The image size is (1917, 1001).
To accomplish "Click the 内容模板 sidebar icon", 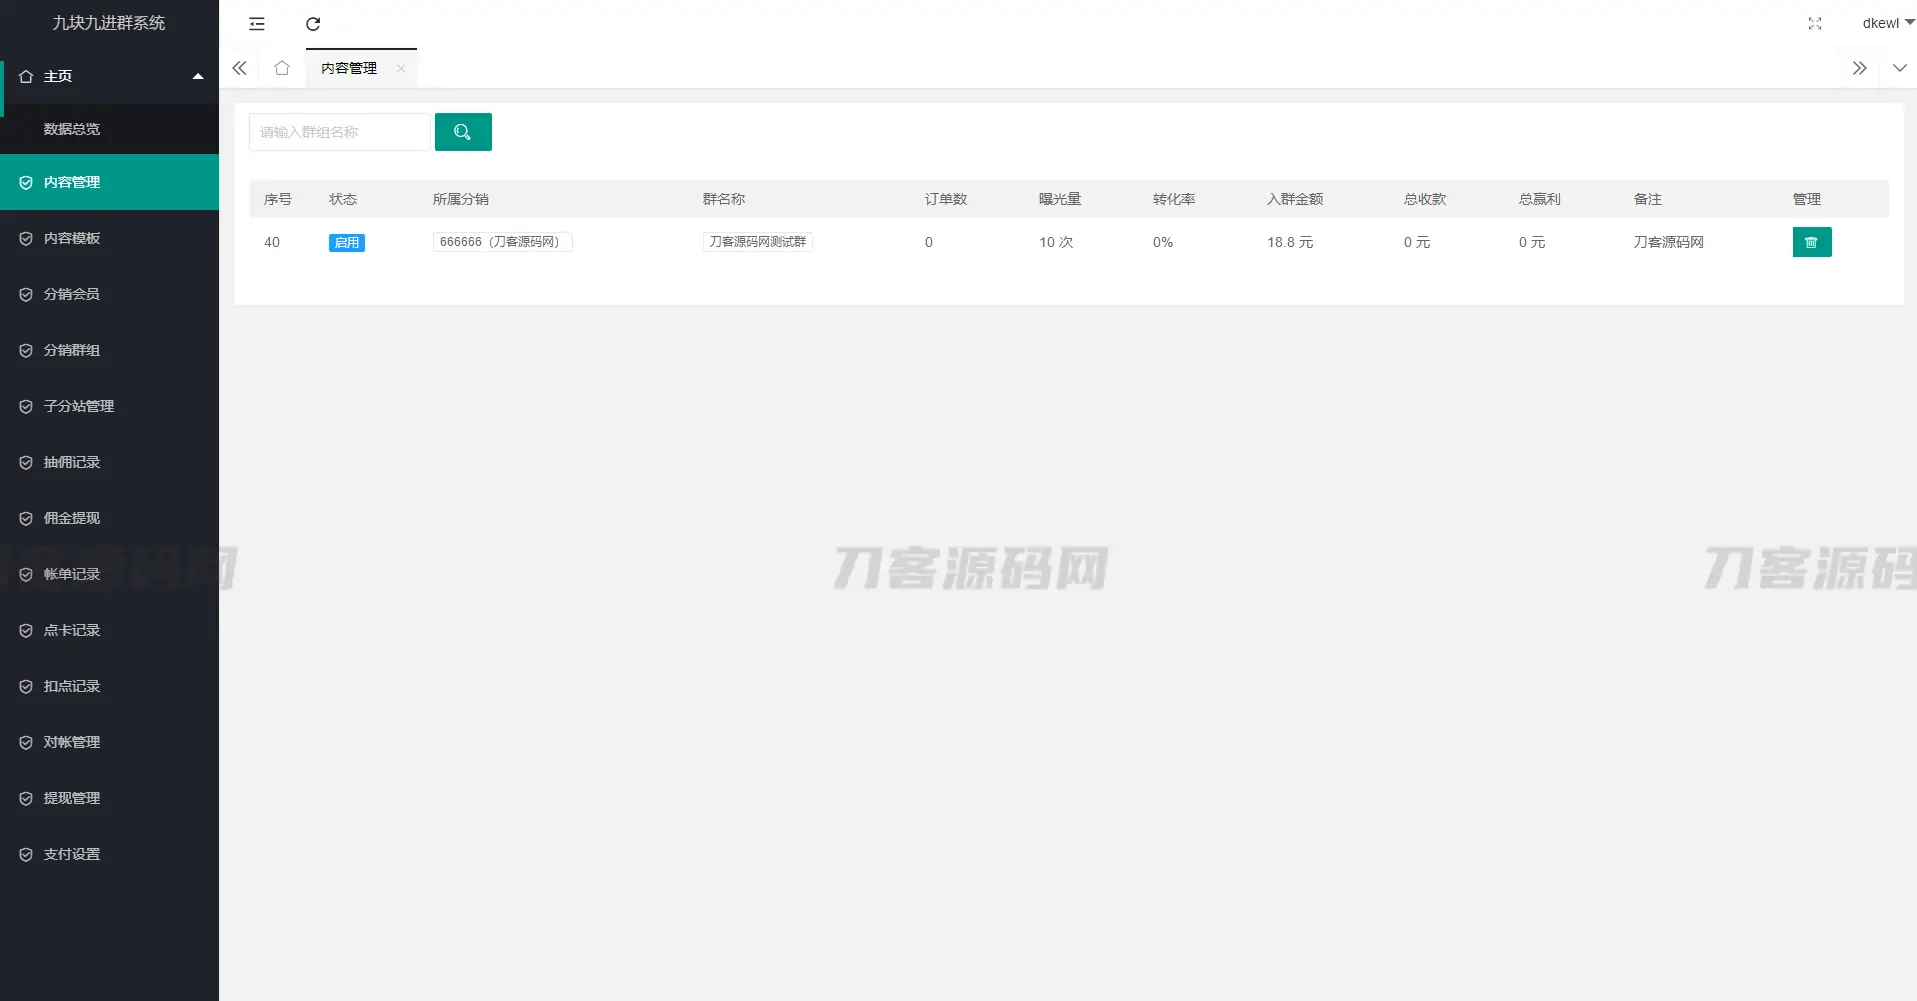I will click(x=25, y=238).
